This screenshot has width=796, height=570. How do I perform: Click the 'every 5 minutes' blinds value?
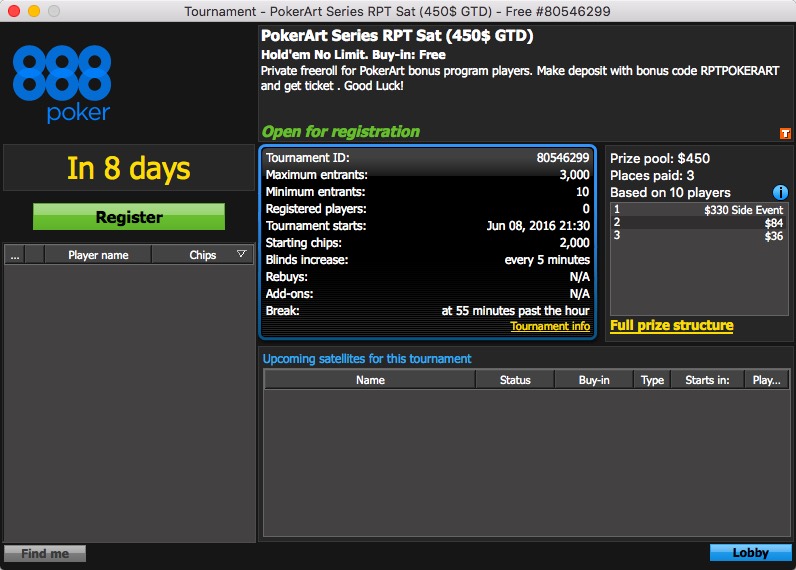click(x=547, y=260)
